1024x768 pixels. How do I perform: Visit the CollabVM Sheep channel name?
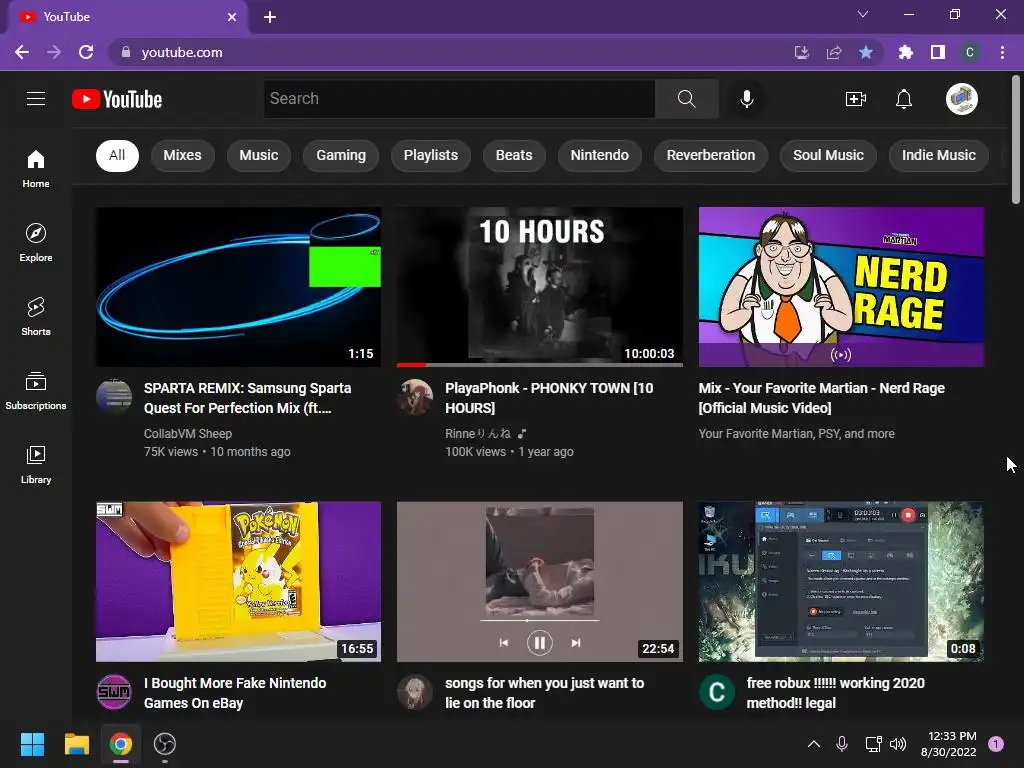tap(188, 434)
